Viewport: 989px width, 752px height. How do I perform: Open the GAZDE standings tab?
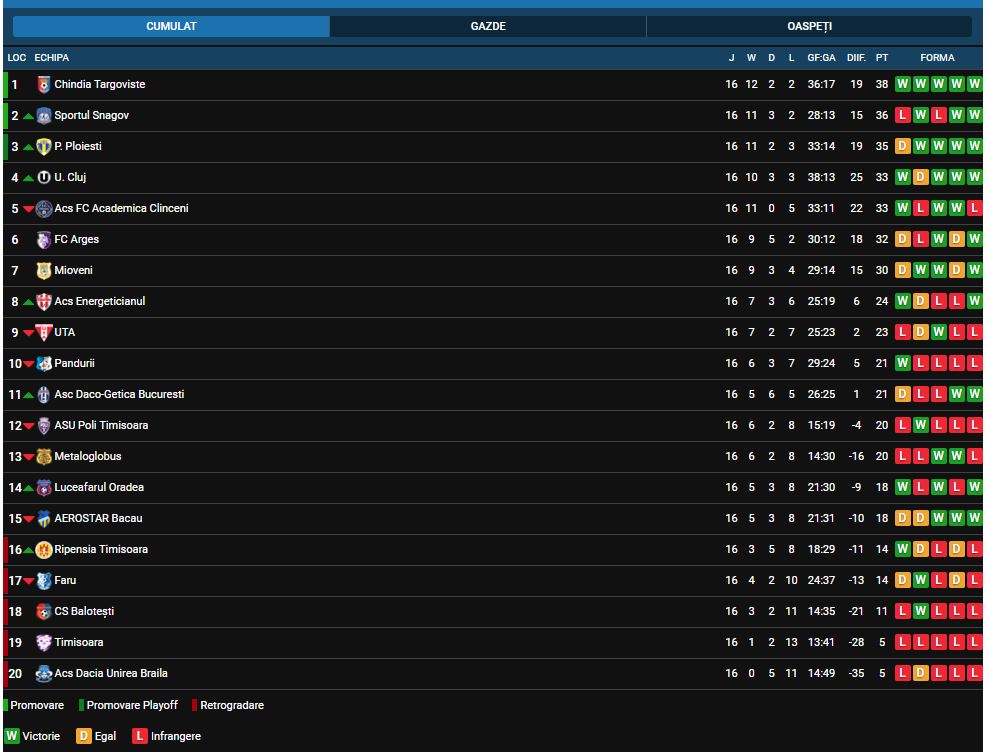coord(488,26)
